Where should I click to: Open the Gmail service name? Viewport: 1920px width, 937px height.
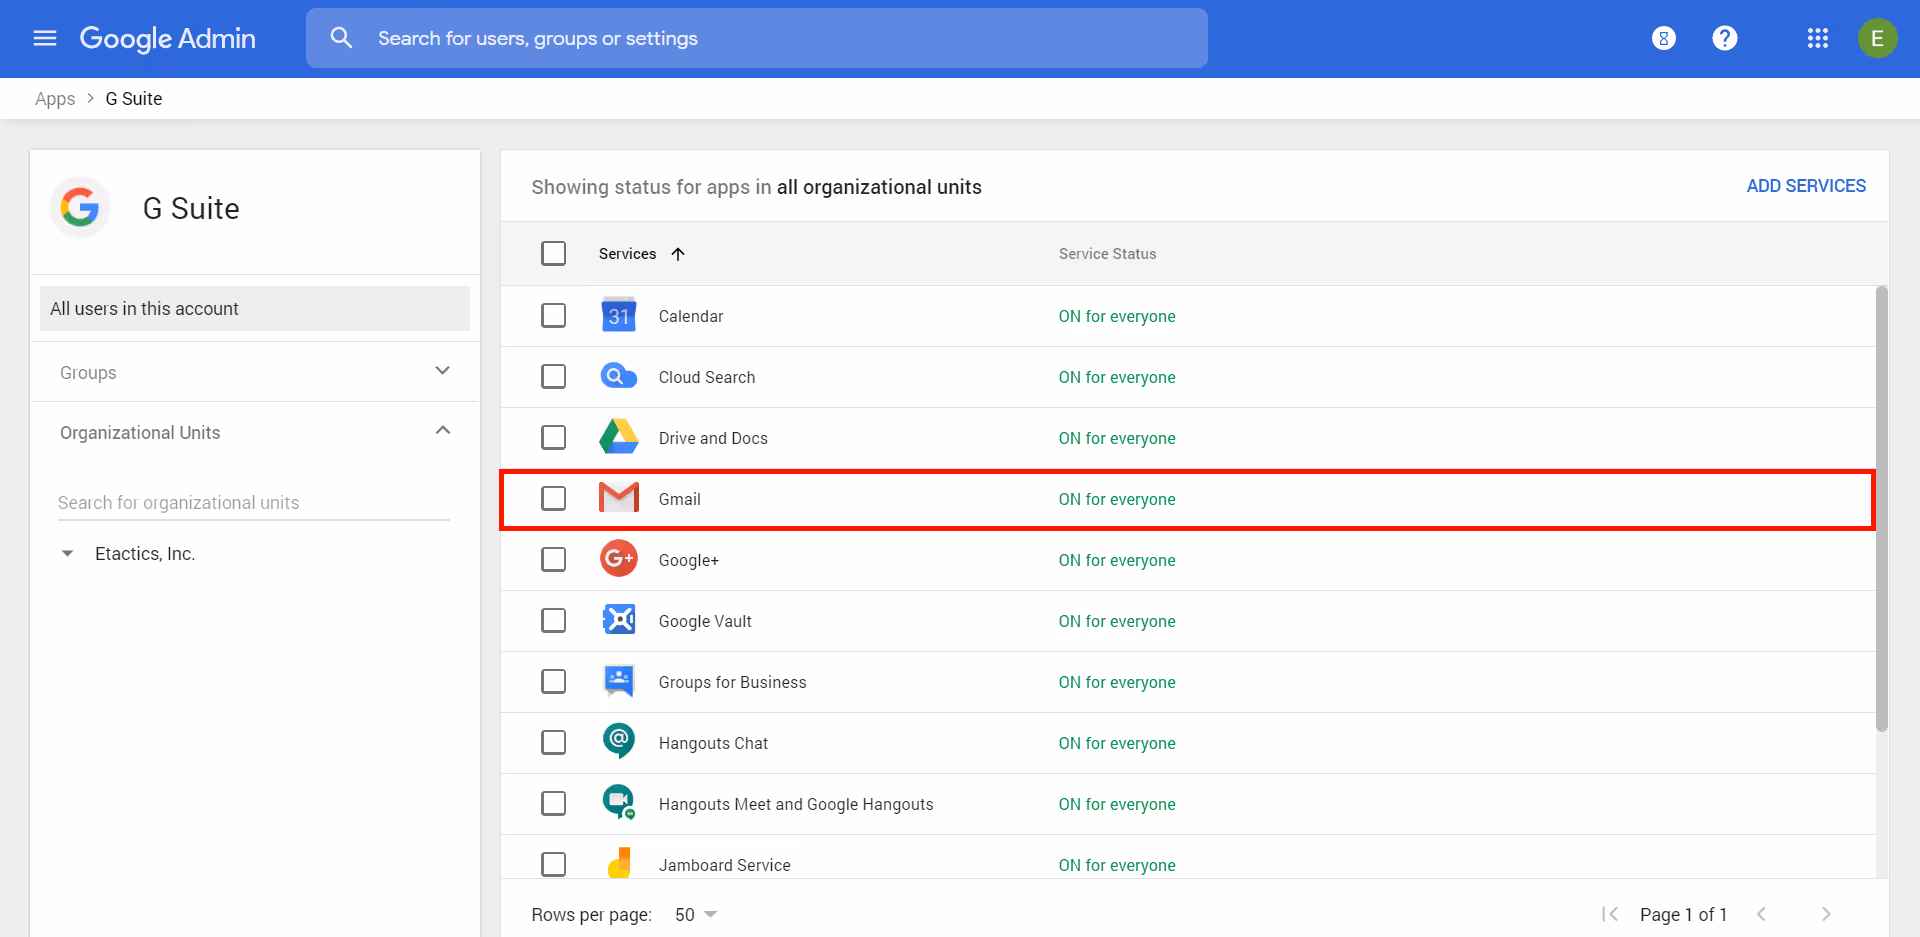click(680, 499)
